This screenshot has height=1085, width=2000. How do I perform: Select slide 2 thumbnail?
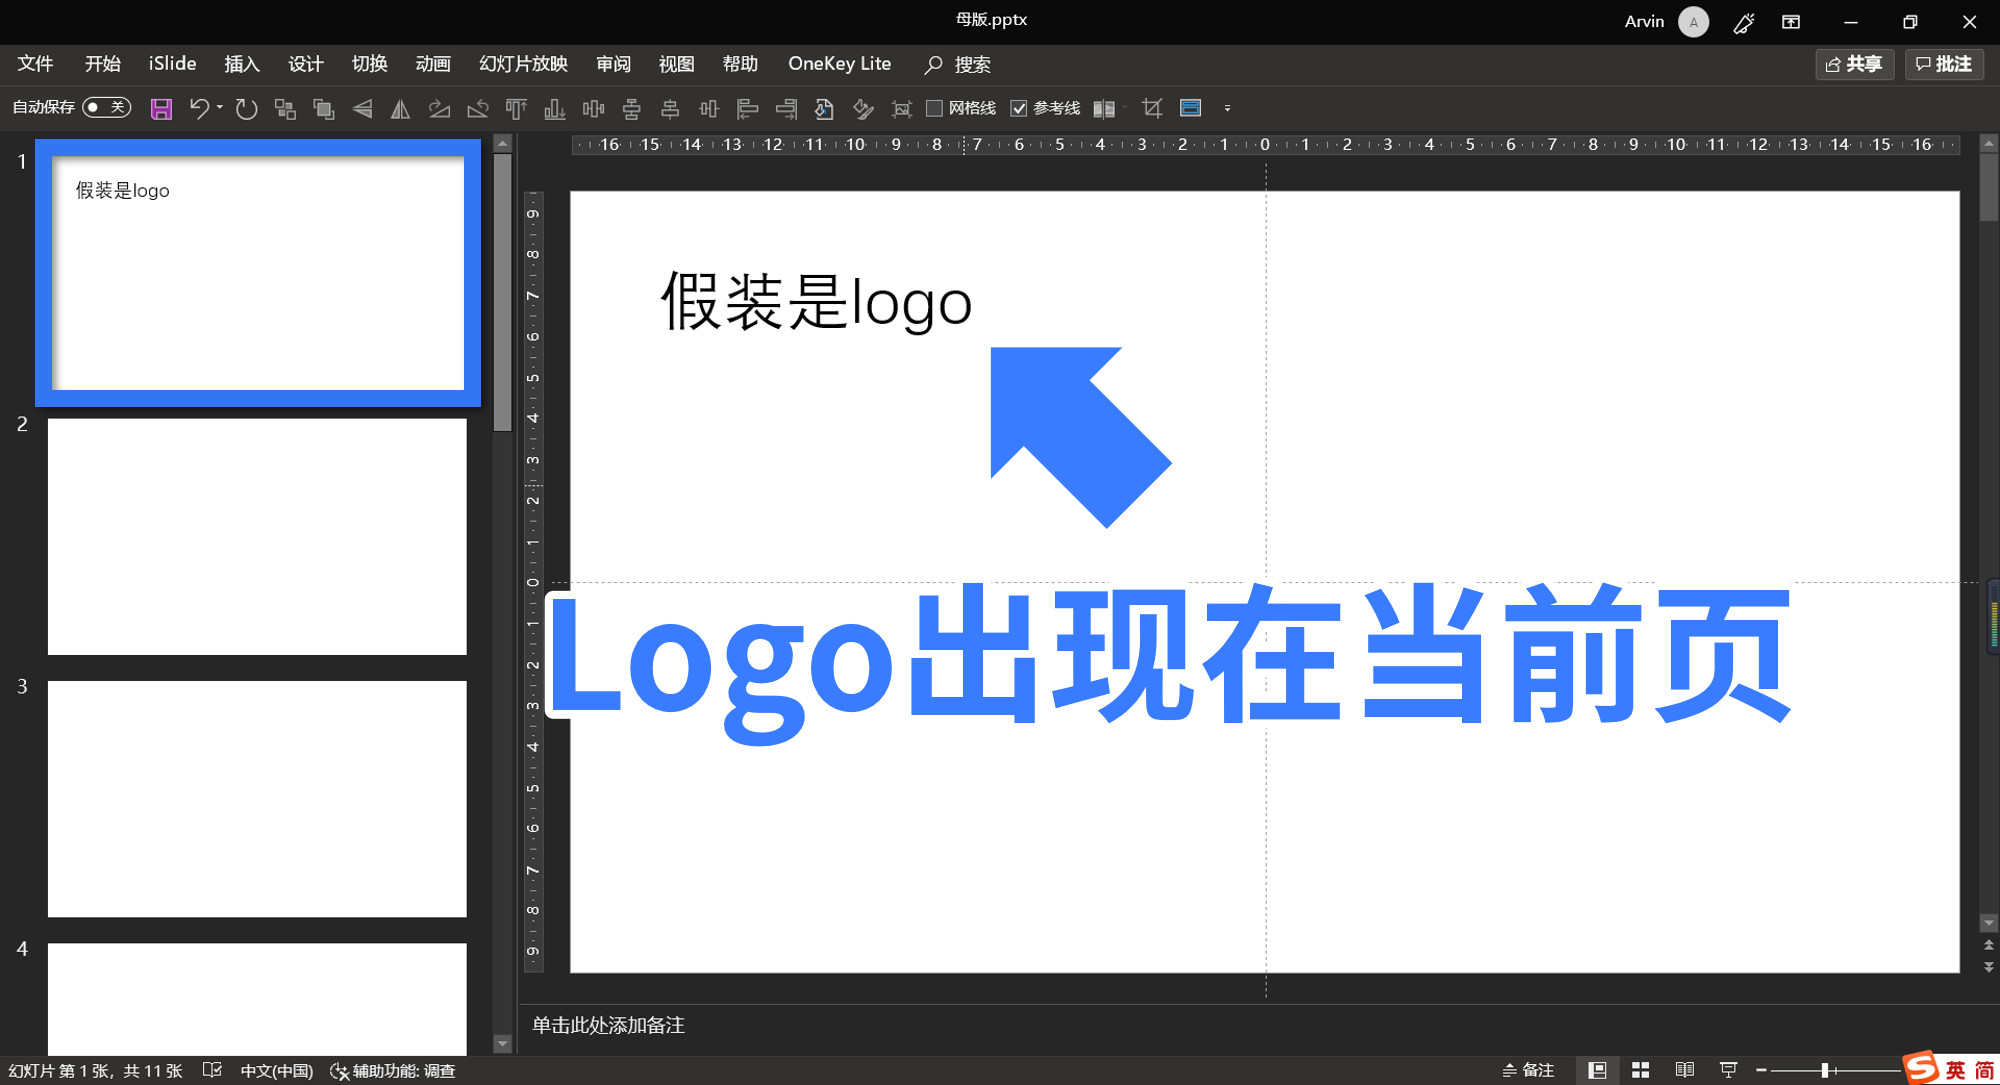[x=257, y=537]
